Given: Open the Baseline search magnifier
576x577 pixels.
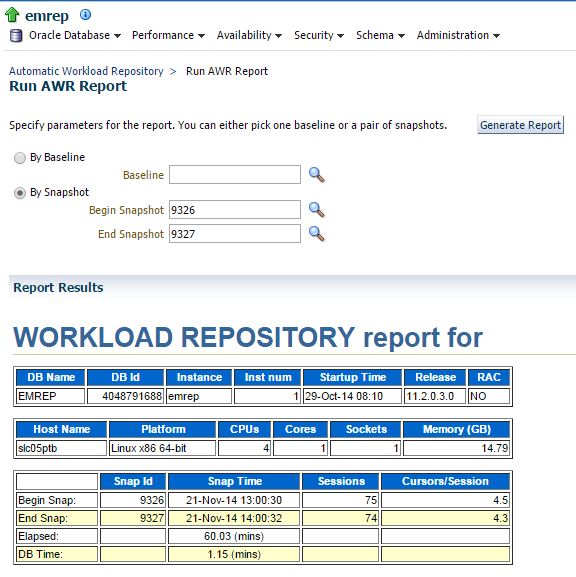Looking at the screenshot, I should 317,175.
